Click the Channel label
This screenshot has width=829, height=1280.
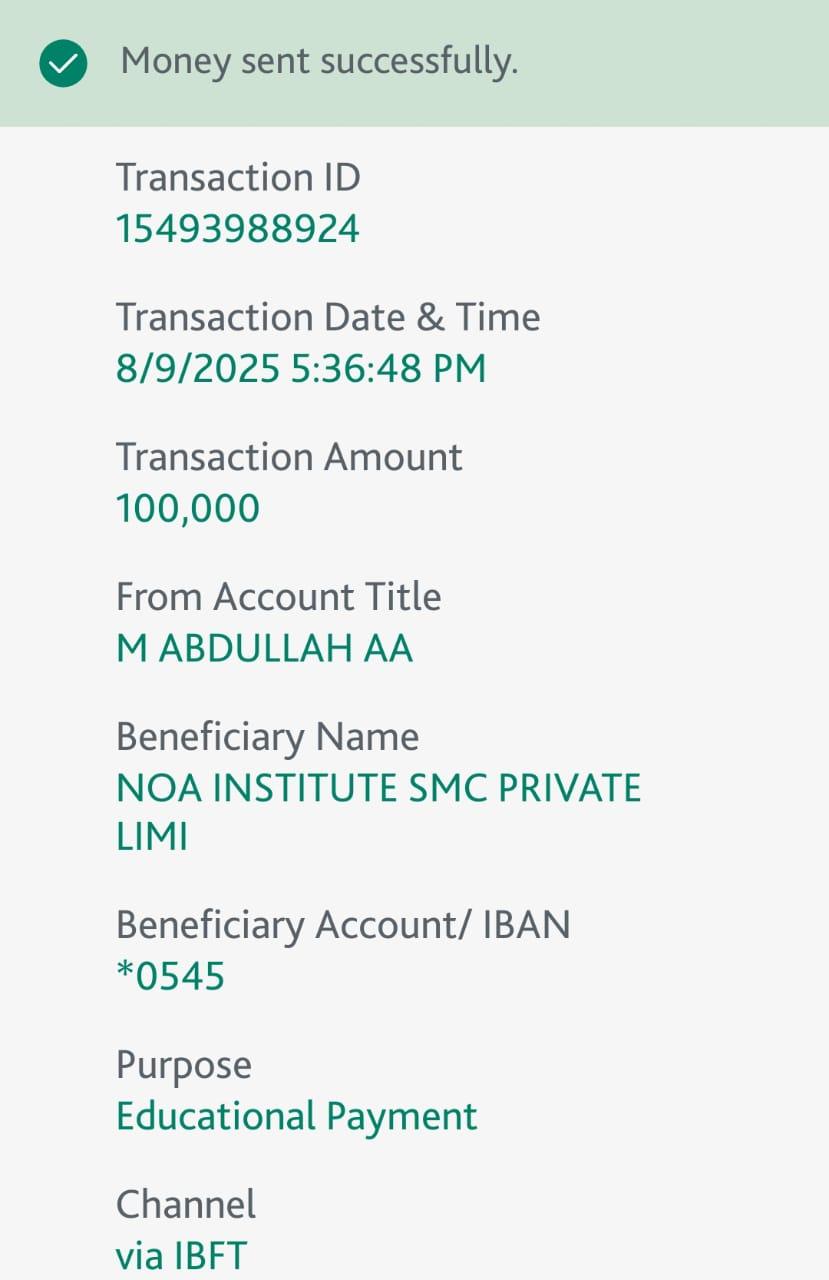click(186, 1205)
